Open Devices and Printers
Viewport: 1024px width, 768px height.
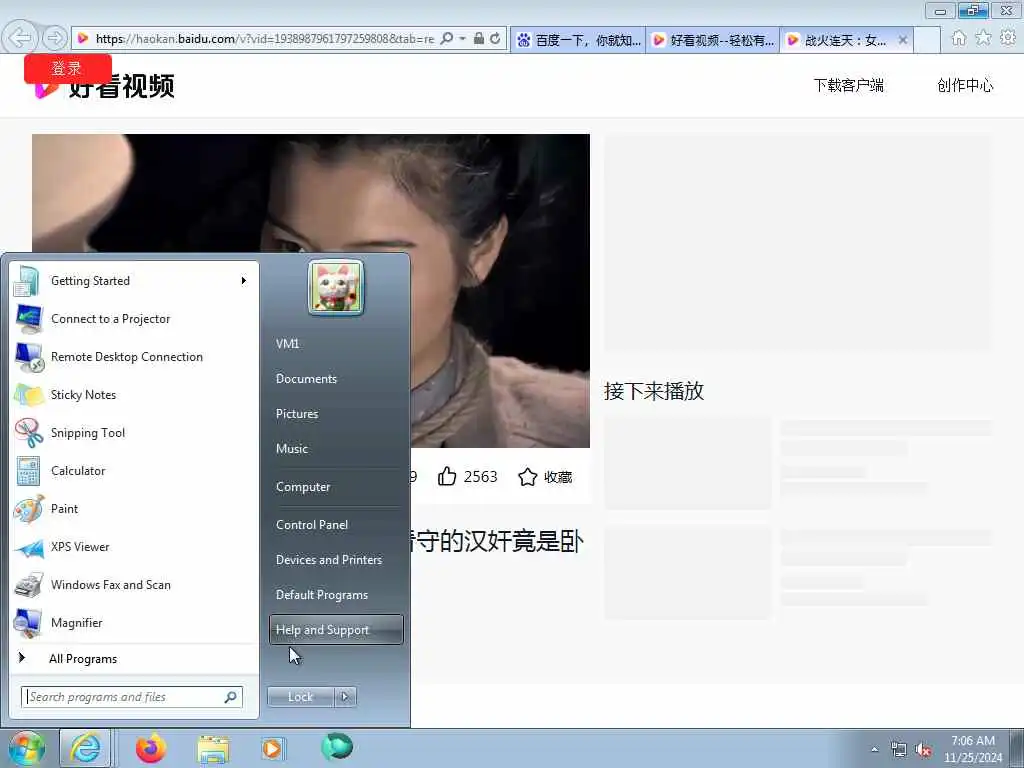pos(336,560)
